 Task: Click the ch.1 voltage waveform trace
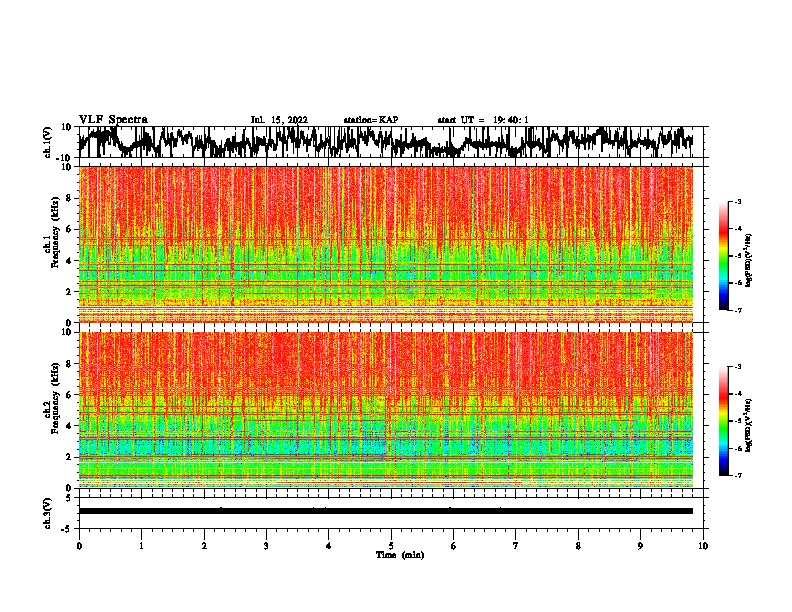coord(386,142)
